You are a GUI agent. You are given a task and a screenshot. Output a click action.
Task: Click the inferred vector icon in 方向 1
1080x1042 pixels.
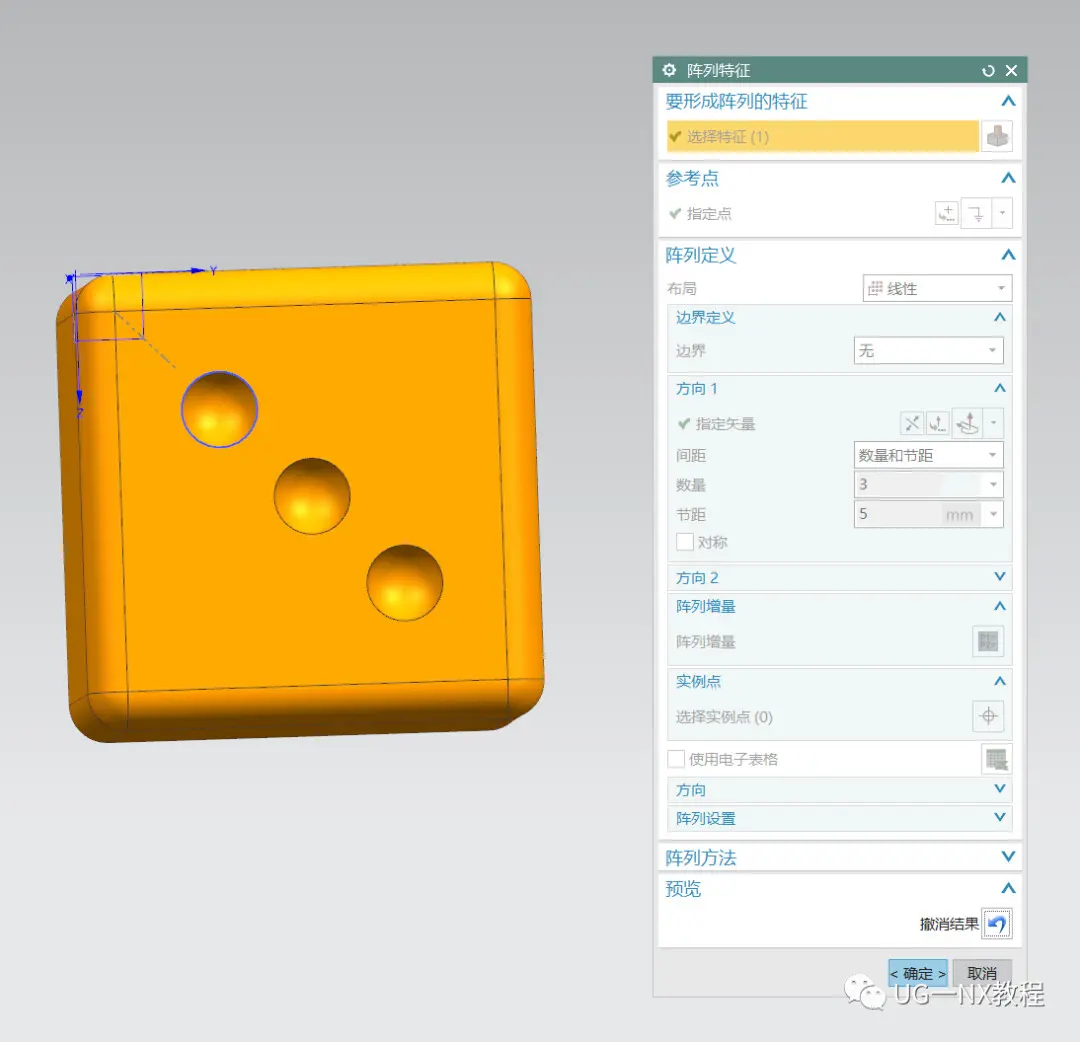pyautogui.click(x=968, y=424)
